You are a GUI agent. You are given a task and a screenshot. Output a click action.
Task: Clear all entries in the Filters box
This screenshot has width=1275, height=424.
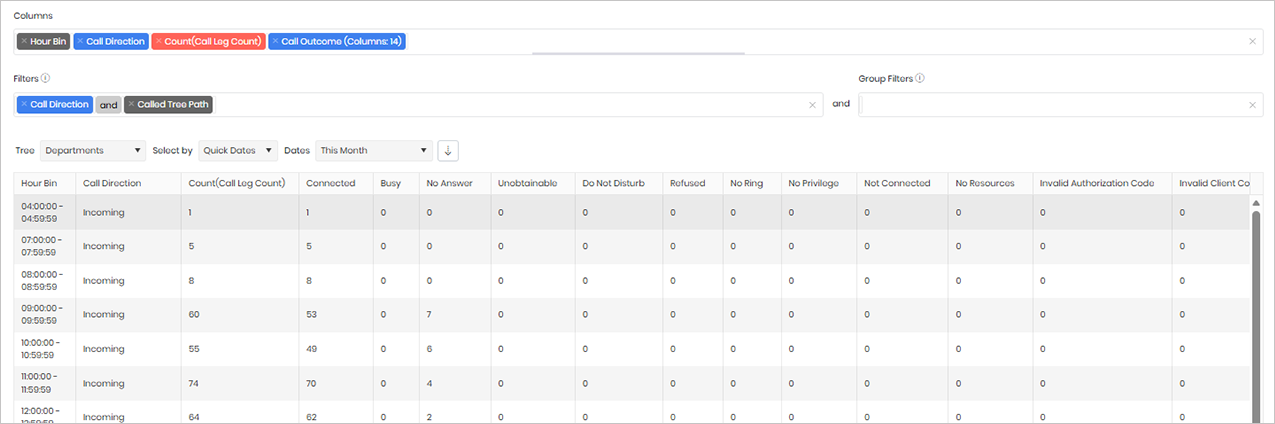[812, 105]
